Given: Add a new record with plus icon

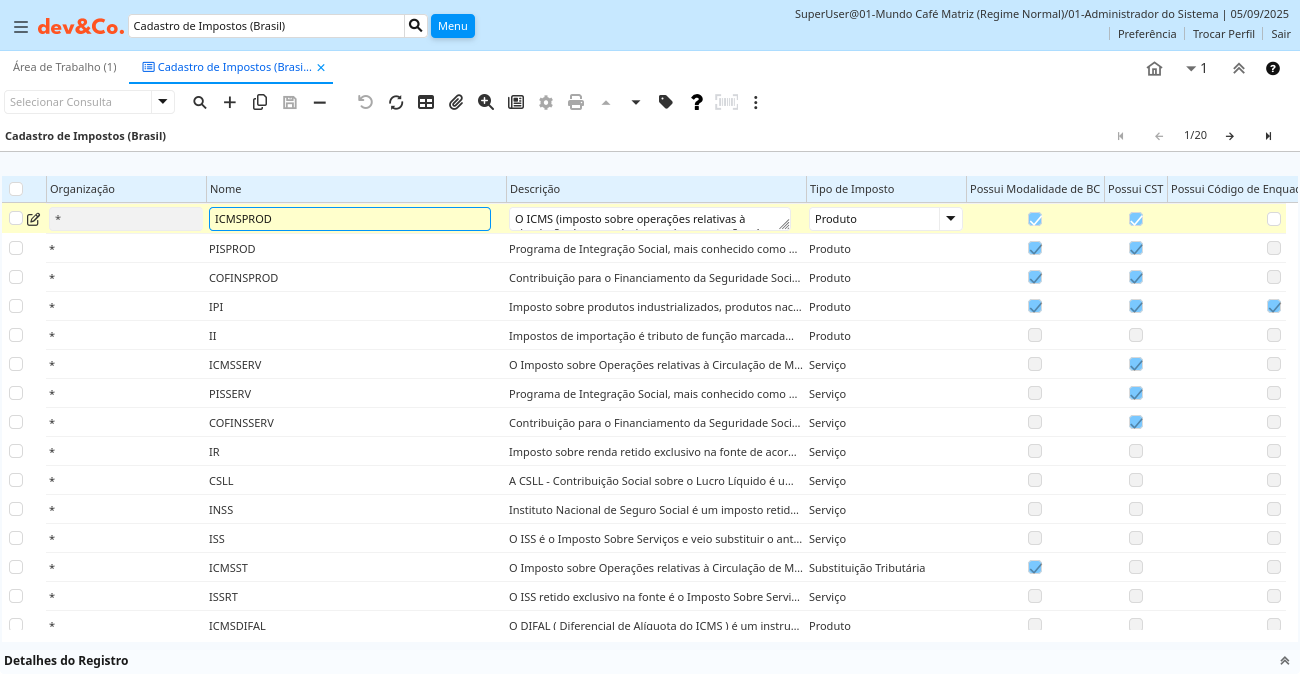Looking at the screenshot, I should (230, 102).
